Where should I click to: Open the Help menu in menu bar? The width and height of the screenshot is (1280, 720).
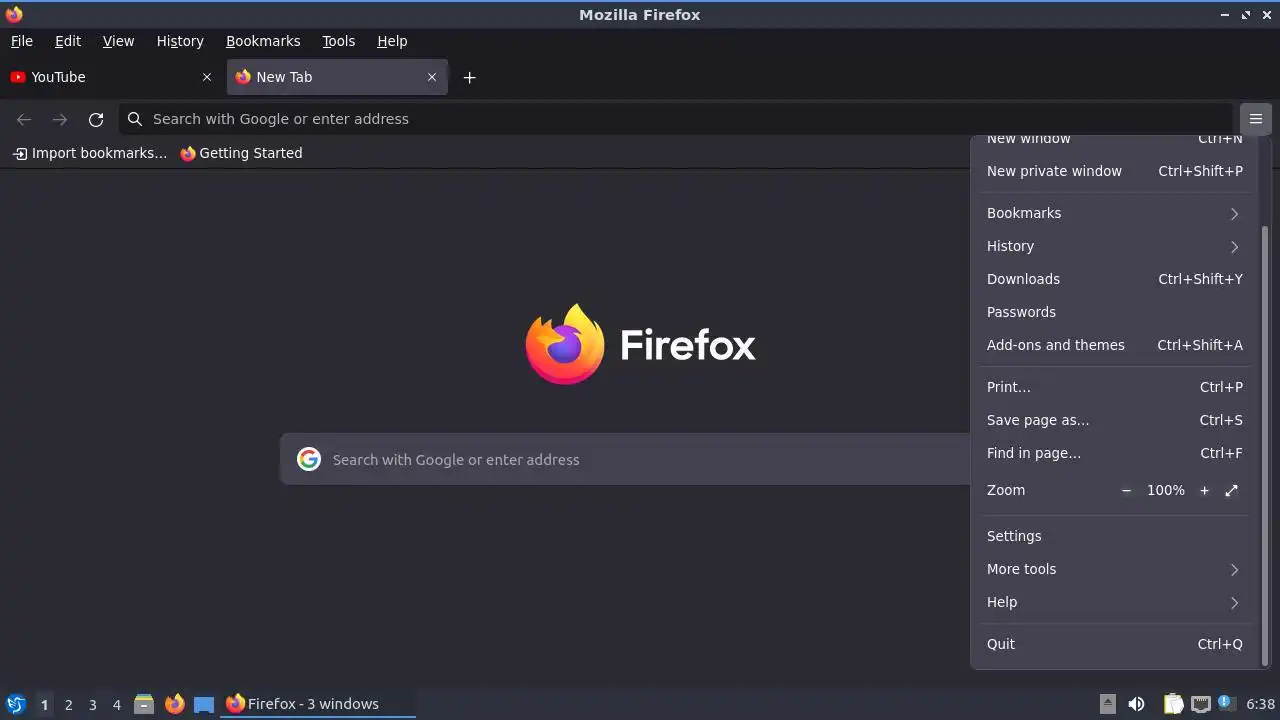tap(392, 41)
